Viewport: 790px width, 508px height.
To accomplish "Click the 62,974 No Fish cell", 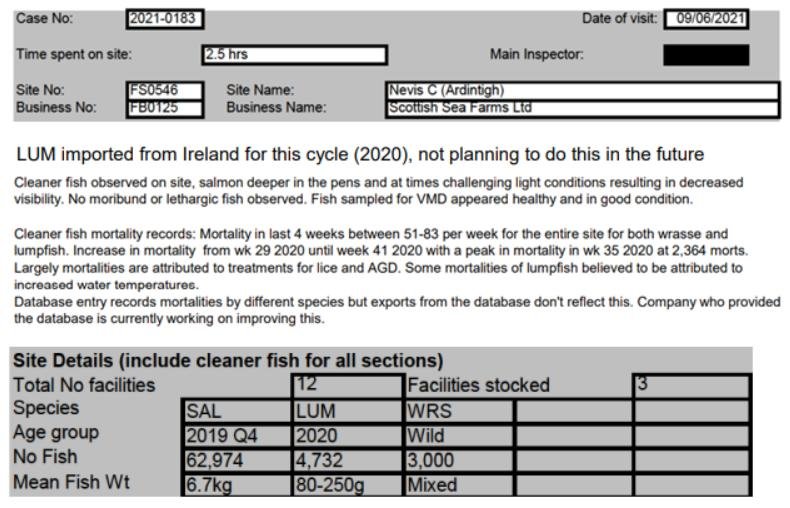I will [237, 461].
